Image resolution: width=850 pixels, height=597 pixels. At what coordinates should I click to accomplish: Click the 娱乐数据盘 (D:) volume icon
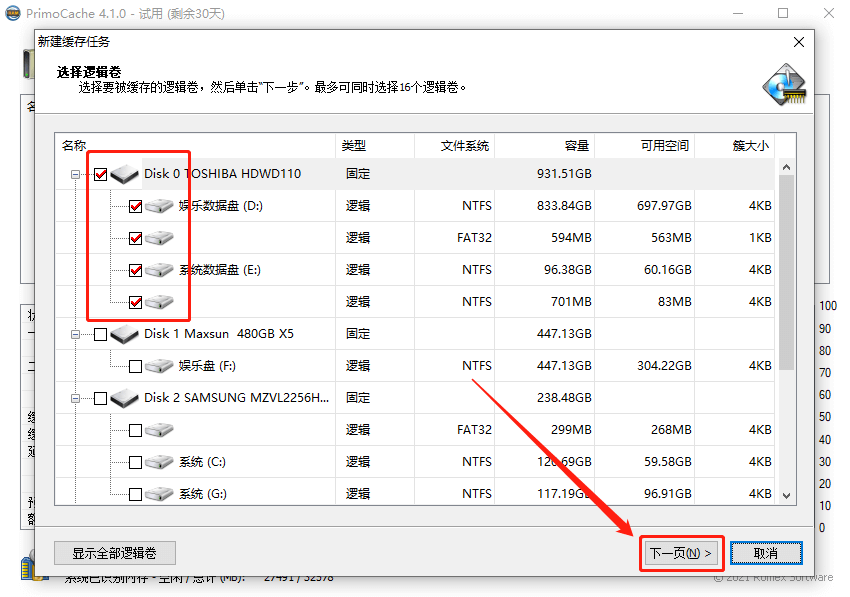[159, 205]
